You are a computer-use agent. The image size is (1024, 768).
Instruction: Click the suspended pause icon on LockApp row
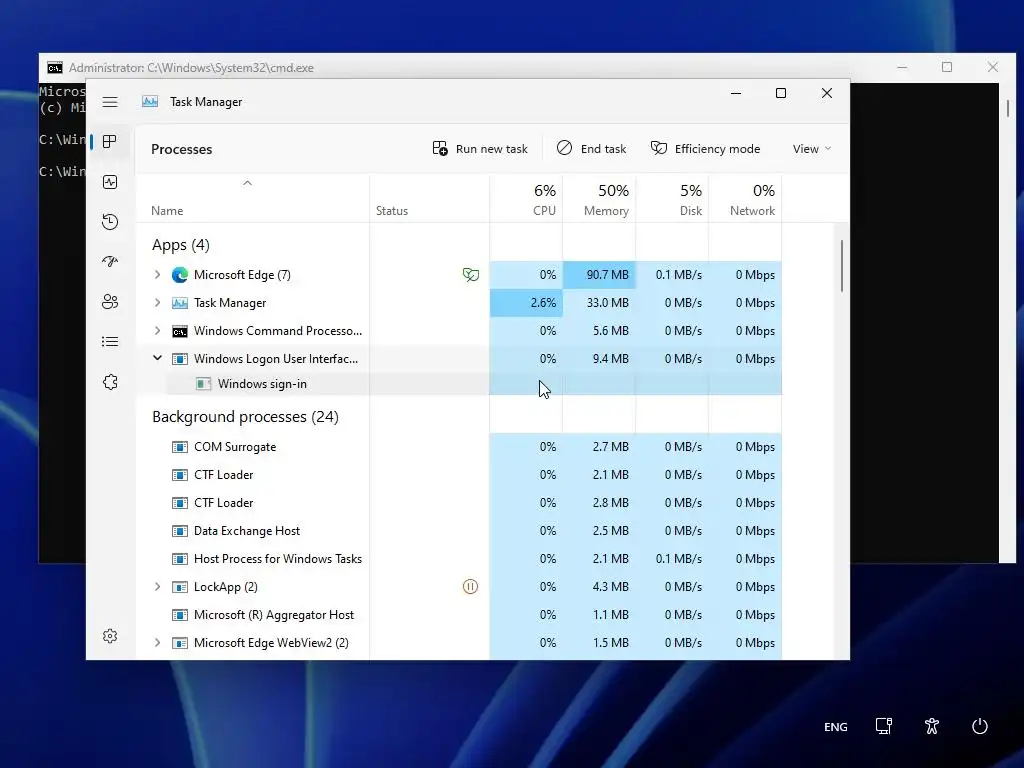[470, 586]
